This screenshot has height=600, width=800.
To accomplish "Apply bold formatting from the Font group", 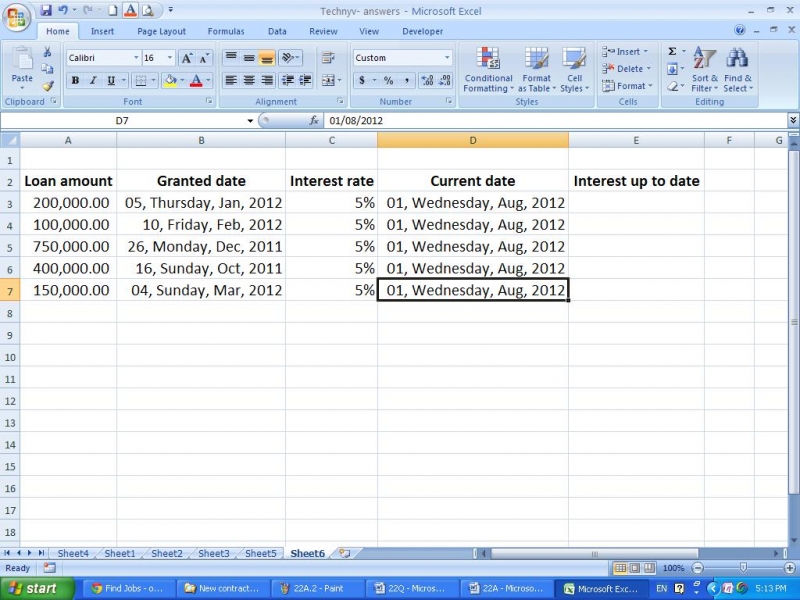I will [x=76, y=80].
